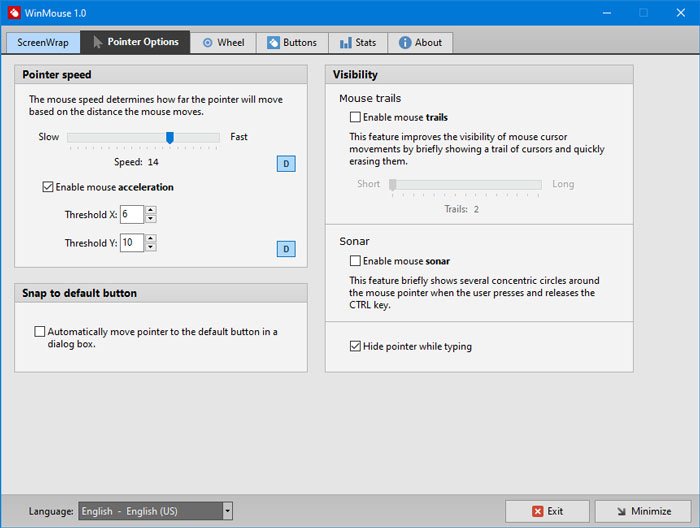The height and width of the screenshot is (528, 700).
Task: Enable mouse trails checkbox
Action: pyautogui.click(x=355, y=117)
